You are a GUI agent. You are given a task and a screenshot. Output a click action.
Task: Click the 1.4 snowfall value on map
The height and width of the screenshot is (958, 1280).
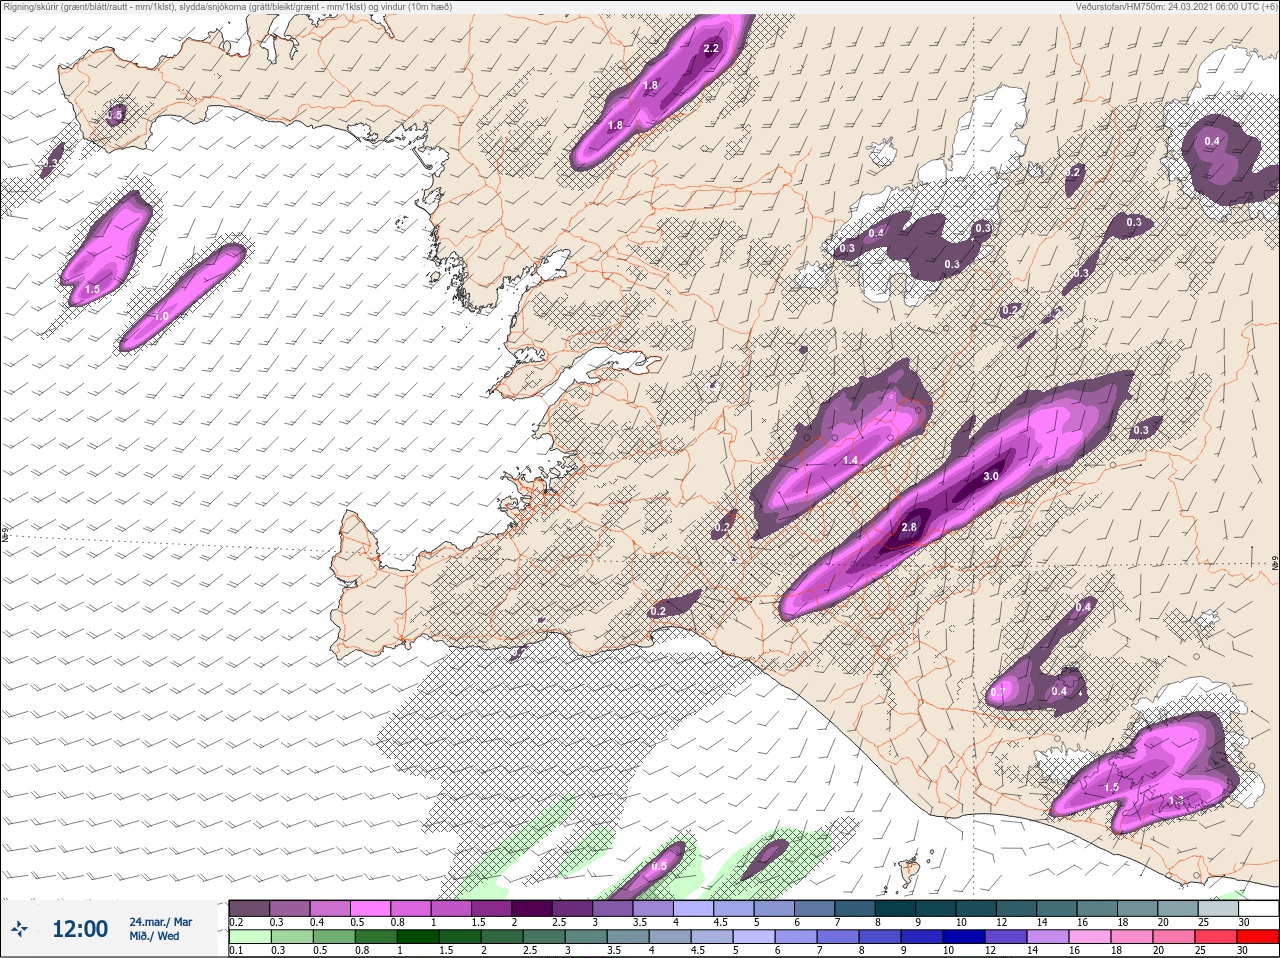[x=851, y=461]
